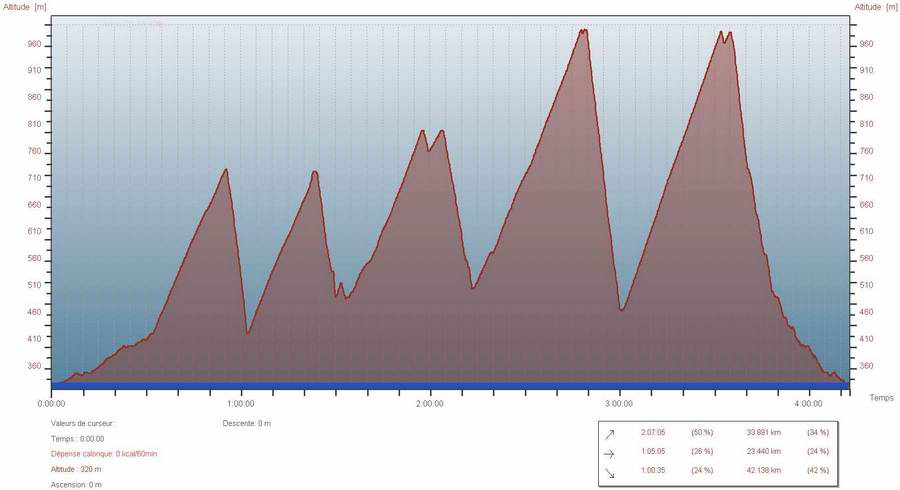Click the 960 tick on right altitude axis
The width and height of the screenshot is (900, 490).
(x=866, y=44)
